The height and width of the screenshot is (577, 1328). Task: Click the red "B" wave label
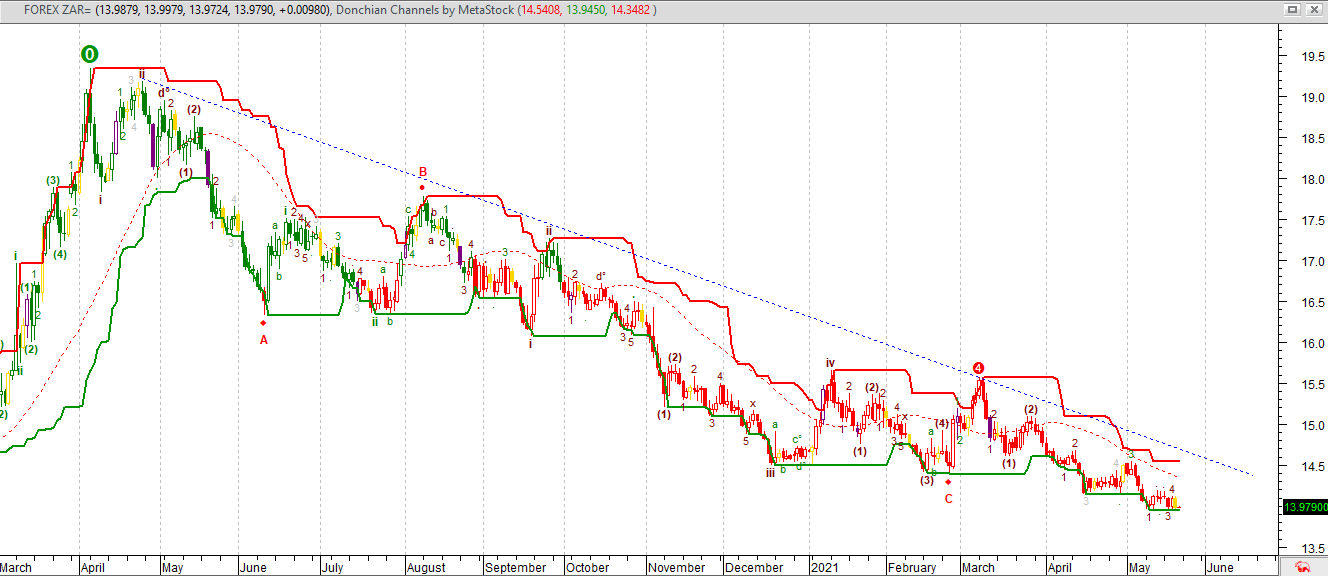(x=422, y=172)
